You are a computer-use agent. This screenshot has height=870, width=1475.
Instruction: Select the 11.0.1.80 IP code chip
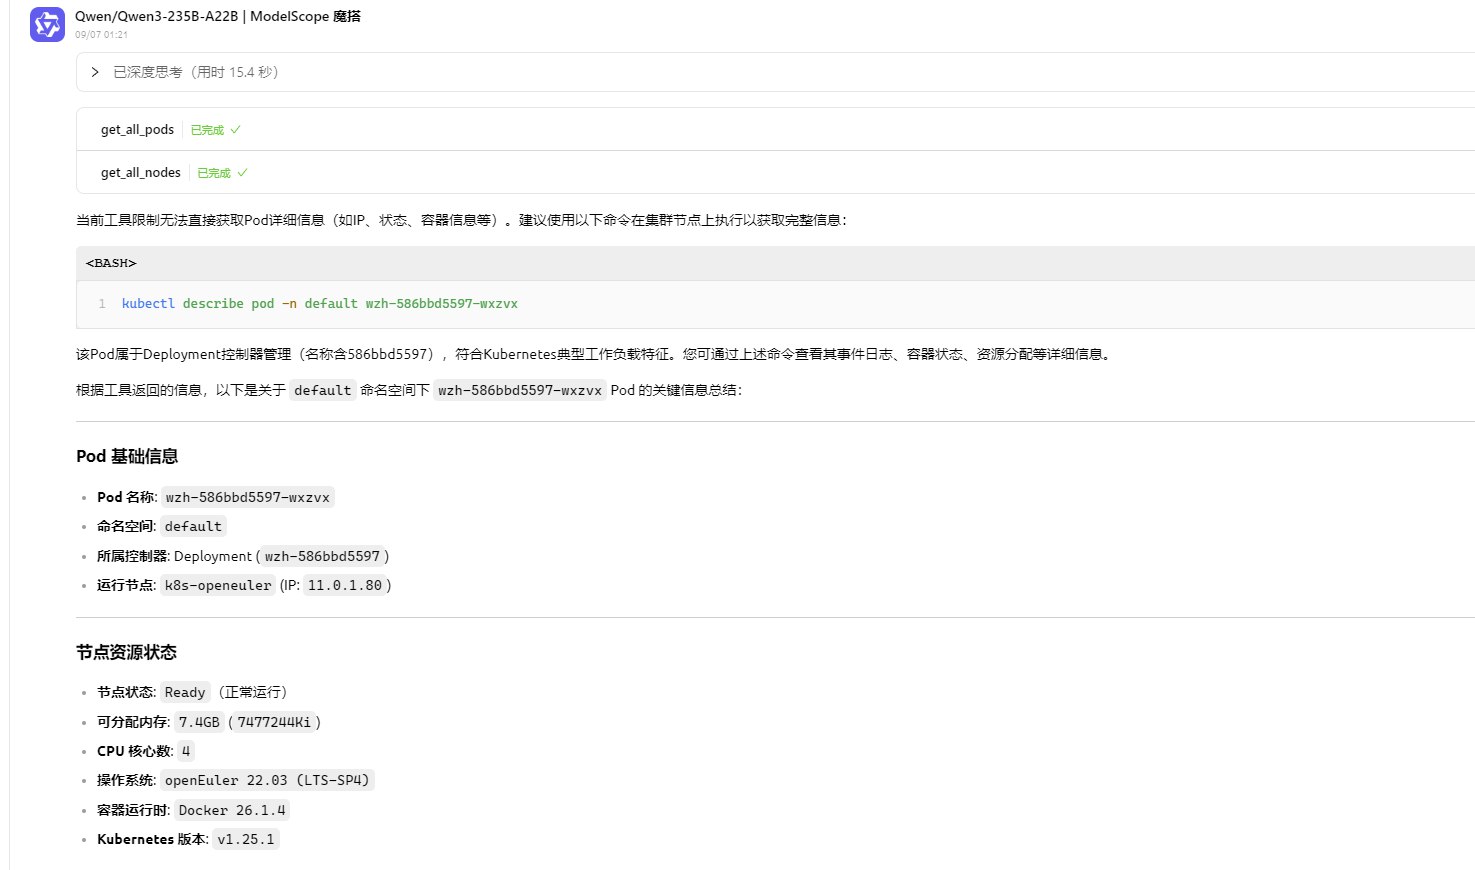345,586
